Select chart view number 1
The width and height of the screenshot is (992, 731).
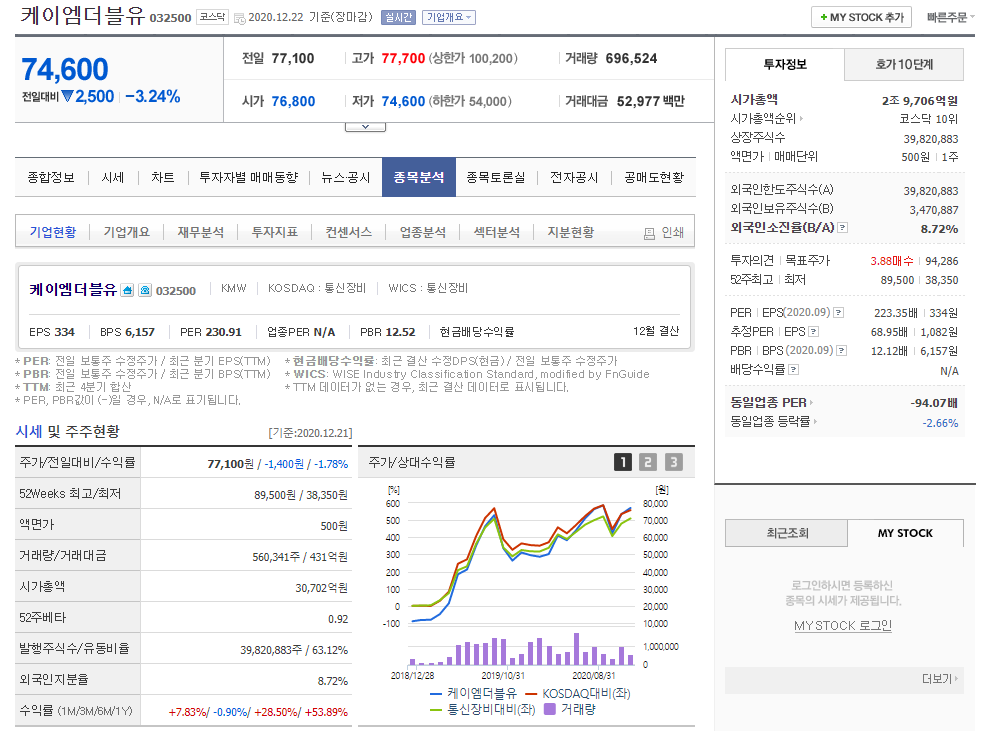tap(623, 462)
